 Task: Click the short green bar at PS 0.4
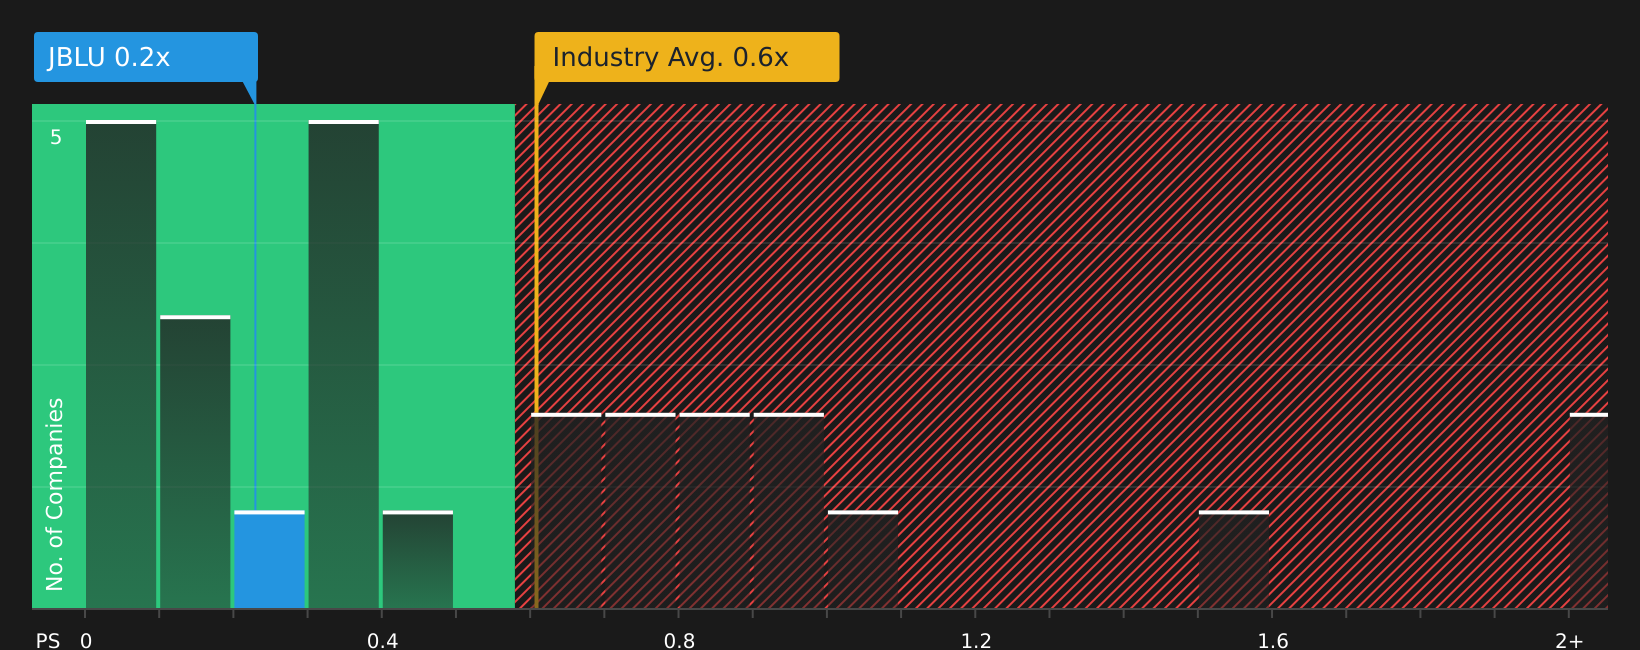418,560
